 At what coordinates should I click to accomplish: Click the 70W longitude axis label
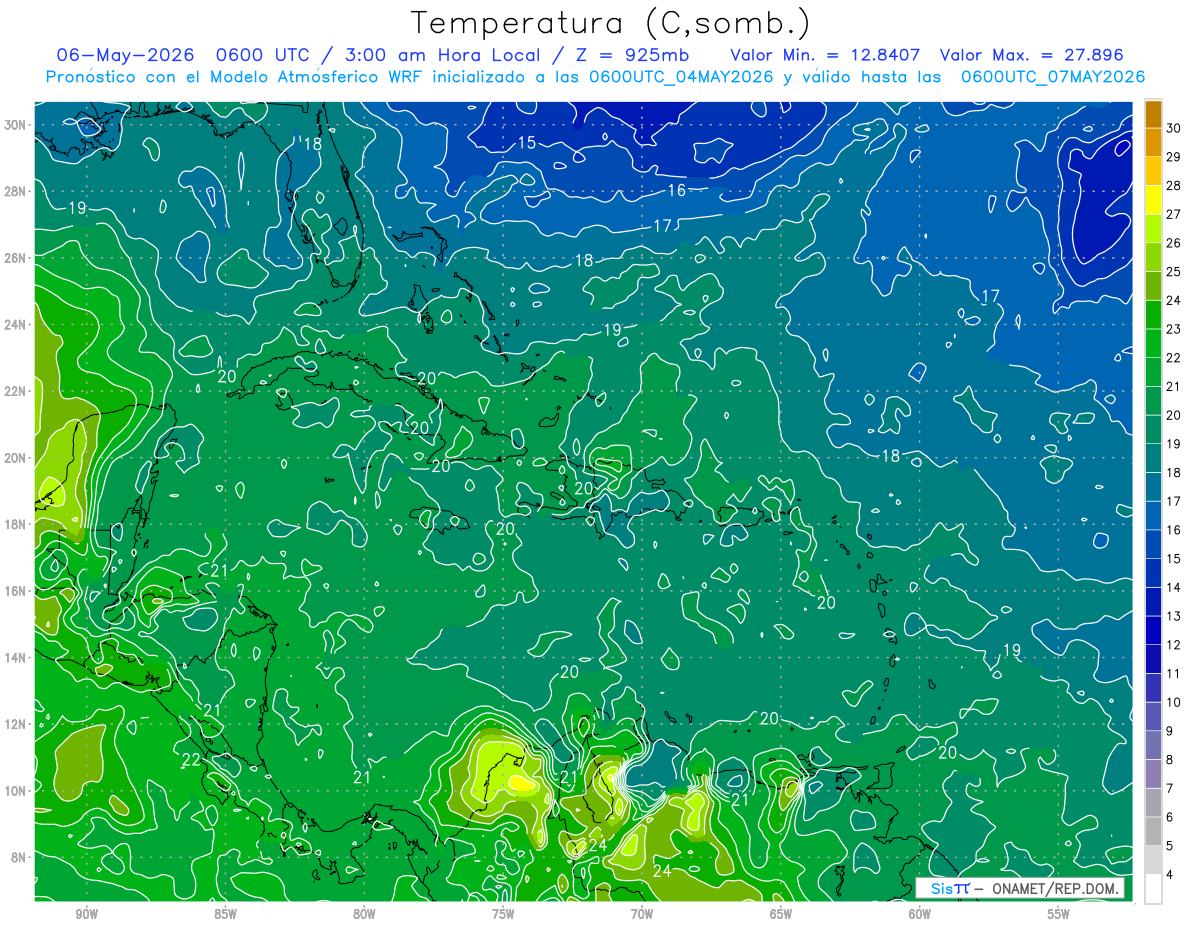(x=641, y=913)
